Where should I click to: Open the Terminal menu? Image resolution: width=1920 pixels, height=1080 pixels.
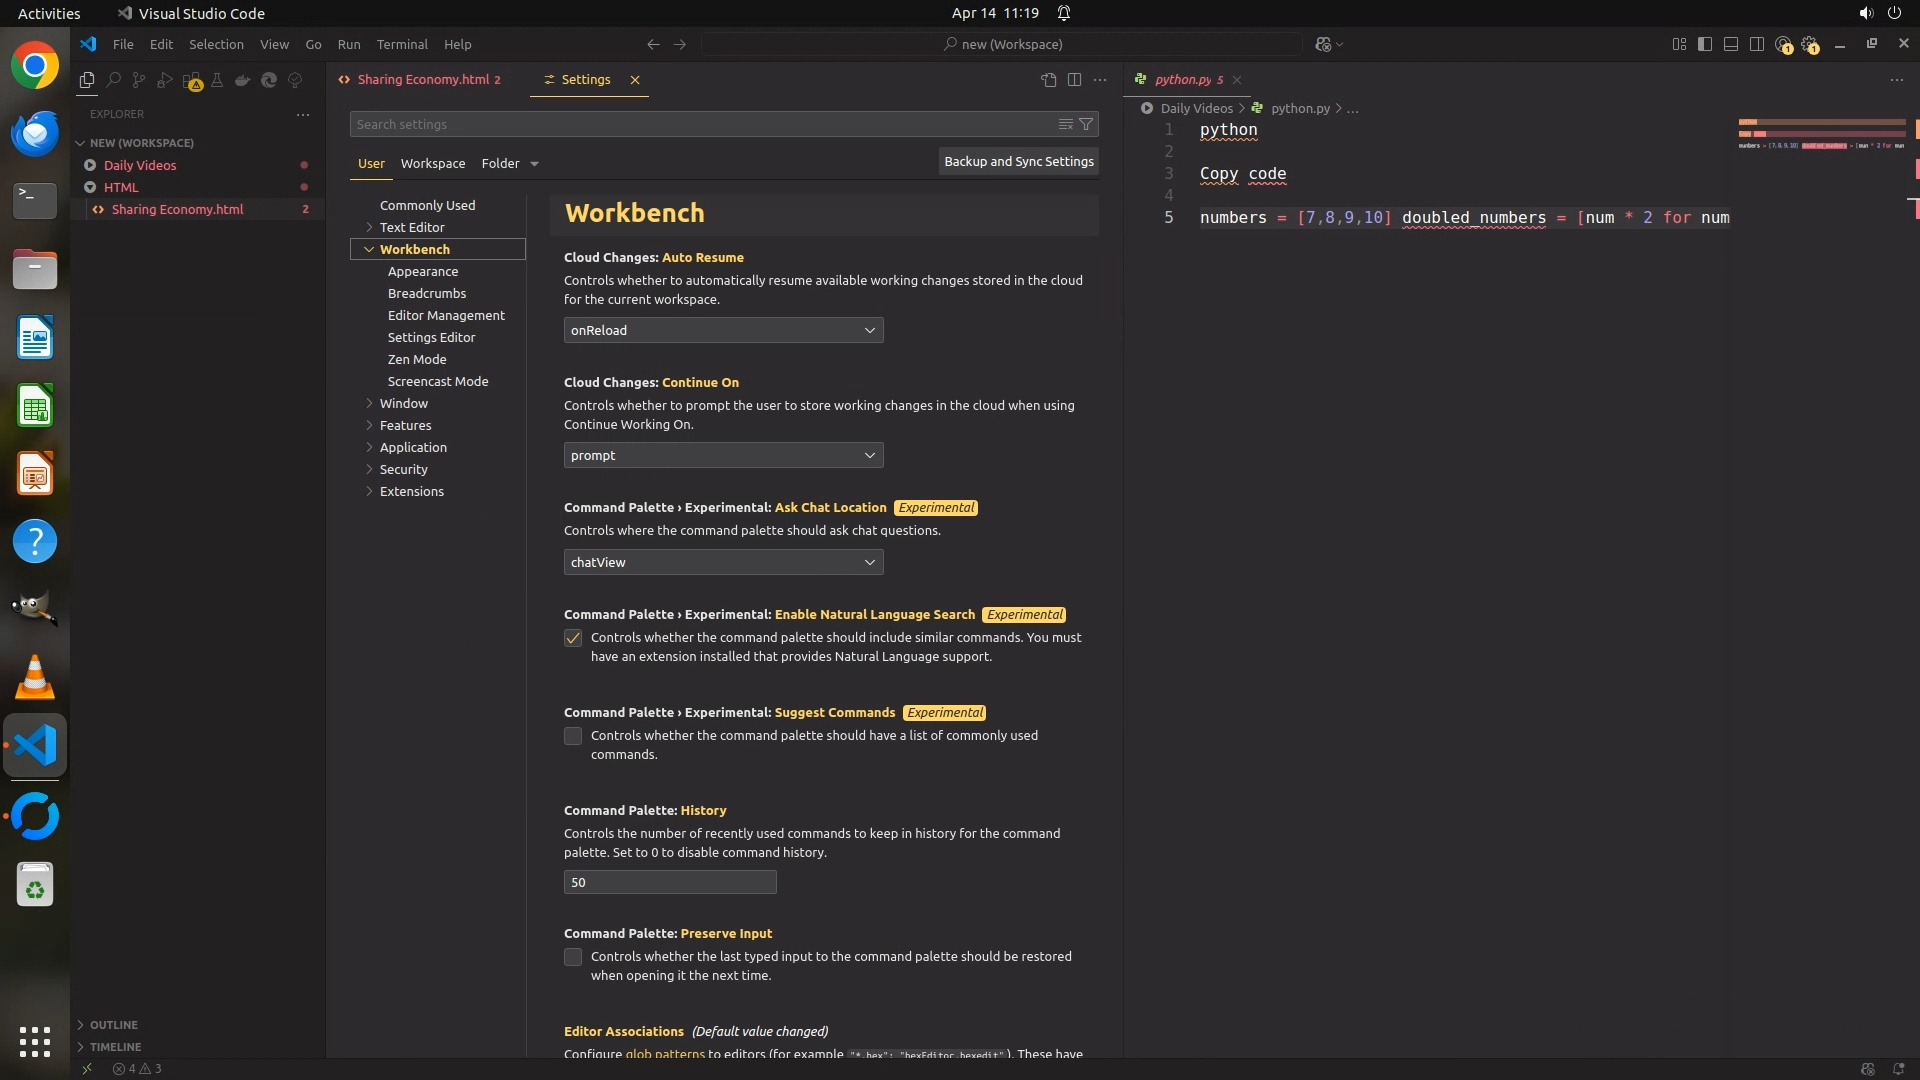tap(402, 44)
